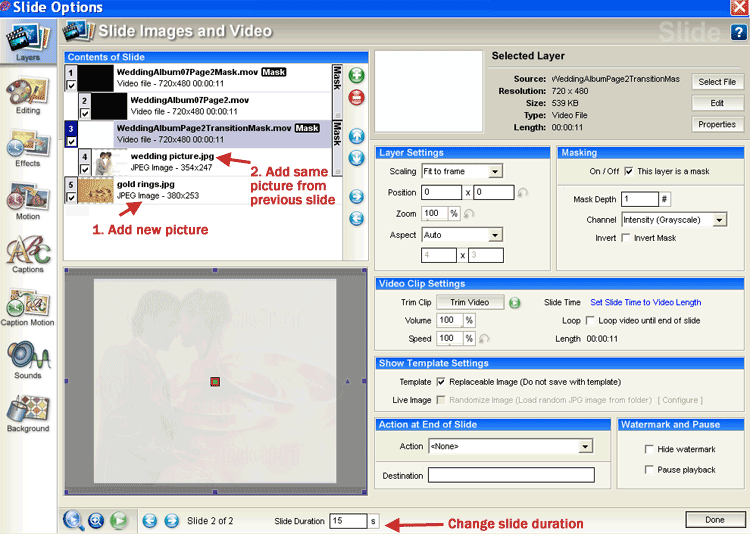
Task: Toggle Replaceable Image template checkbox
Action: click(441, 382)
